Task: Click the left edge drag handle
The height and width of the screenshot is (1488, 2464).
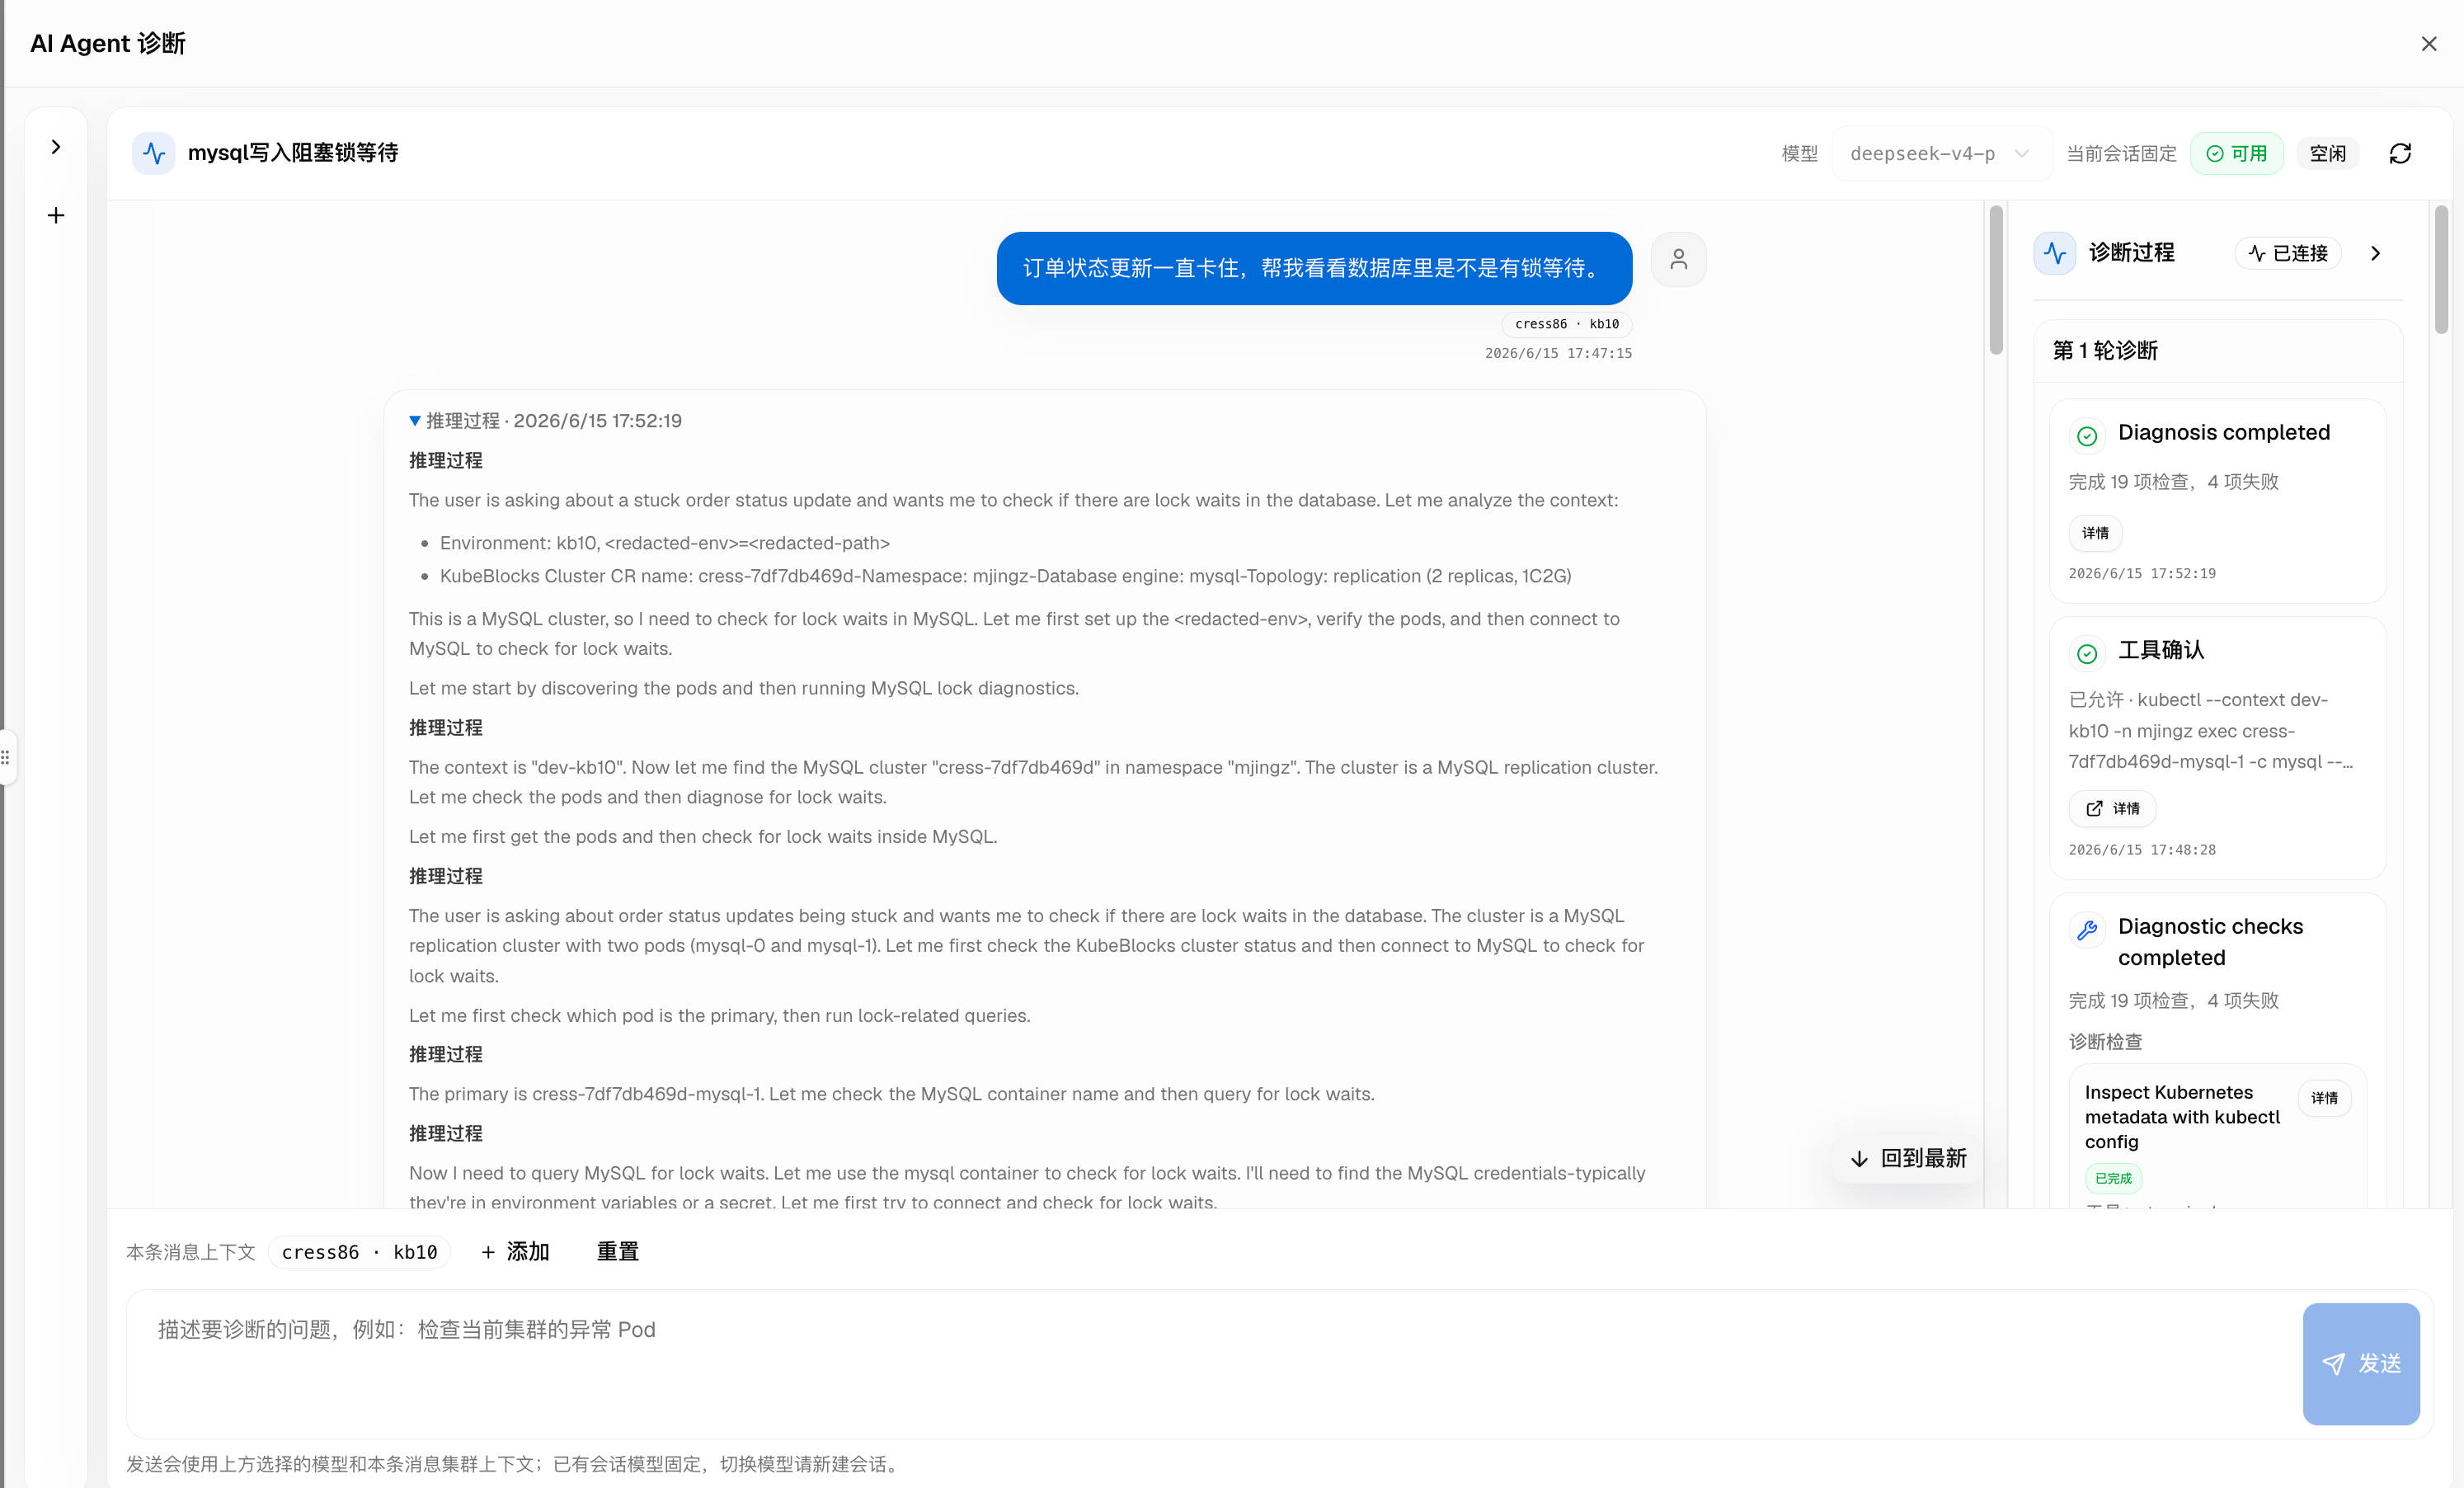Action: (x=6, y=757)
